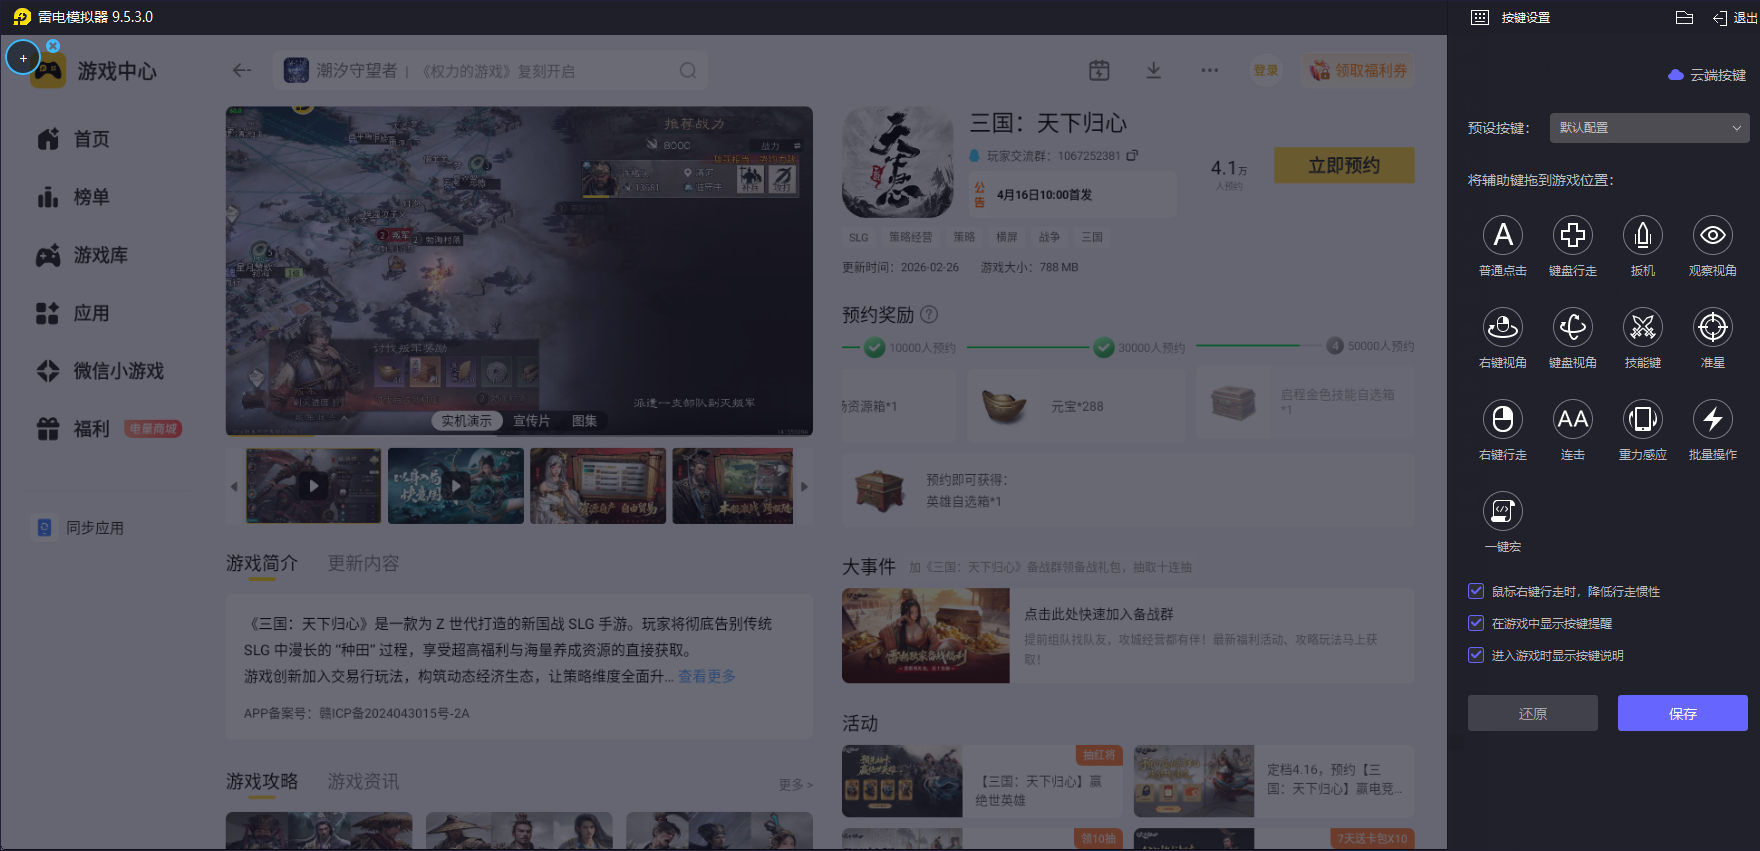The width and height of the screenshot is (1760, 851).
Task: Click the 策略经营 genre tag
Action: click(x=910, y=237)
